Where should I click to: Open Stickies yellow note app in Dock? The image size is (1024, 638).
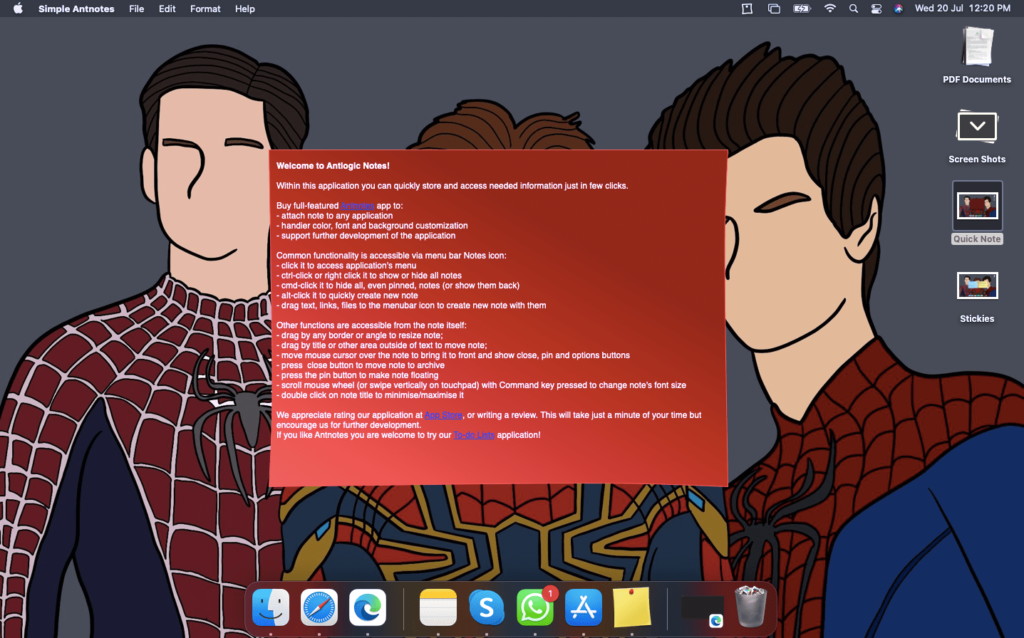point(631,607)
